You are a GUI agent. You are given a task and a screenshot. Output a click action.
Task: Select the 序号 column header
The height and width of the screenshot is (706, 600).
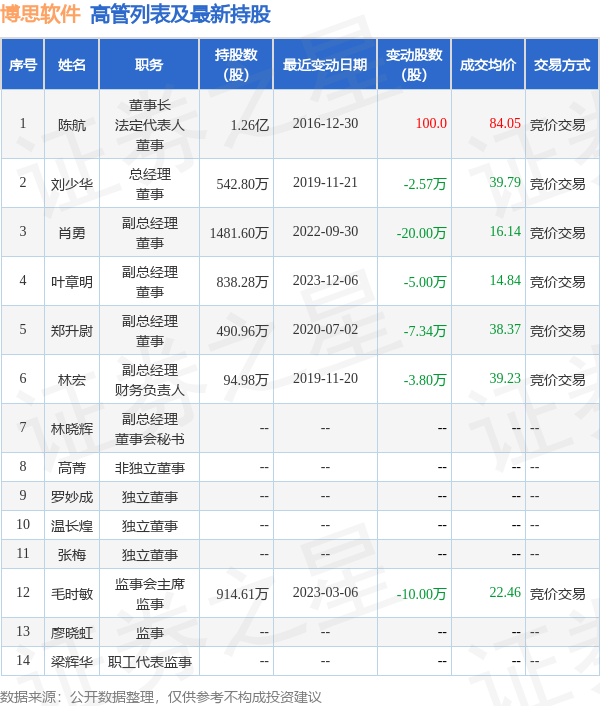pos(23,65)
